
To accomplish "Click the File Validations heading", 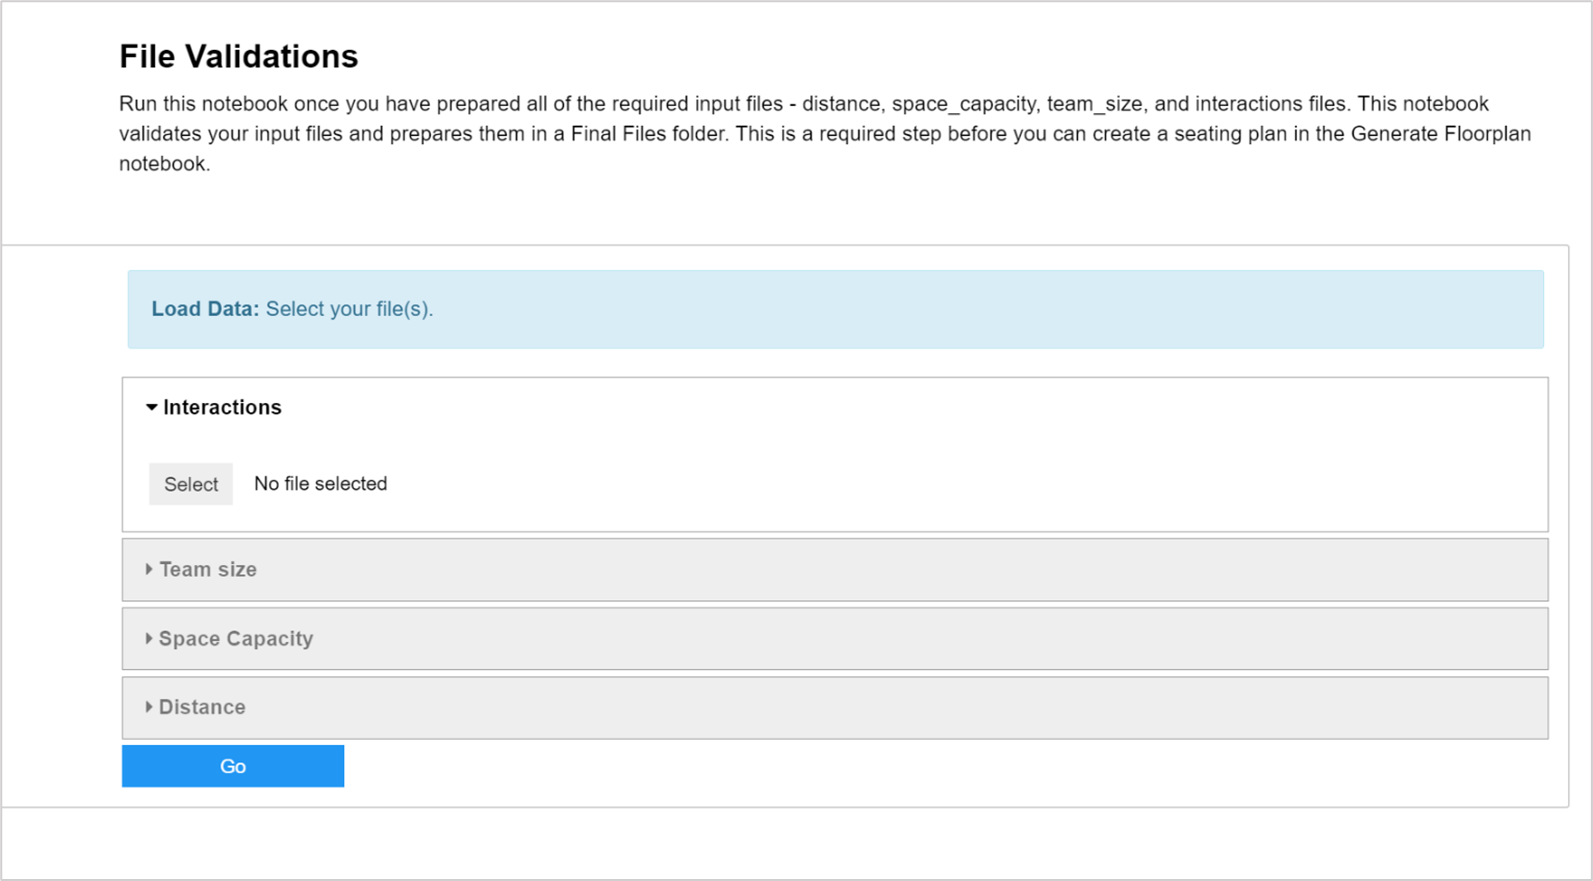I will tap(238, 56).
